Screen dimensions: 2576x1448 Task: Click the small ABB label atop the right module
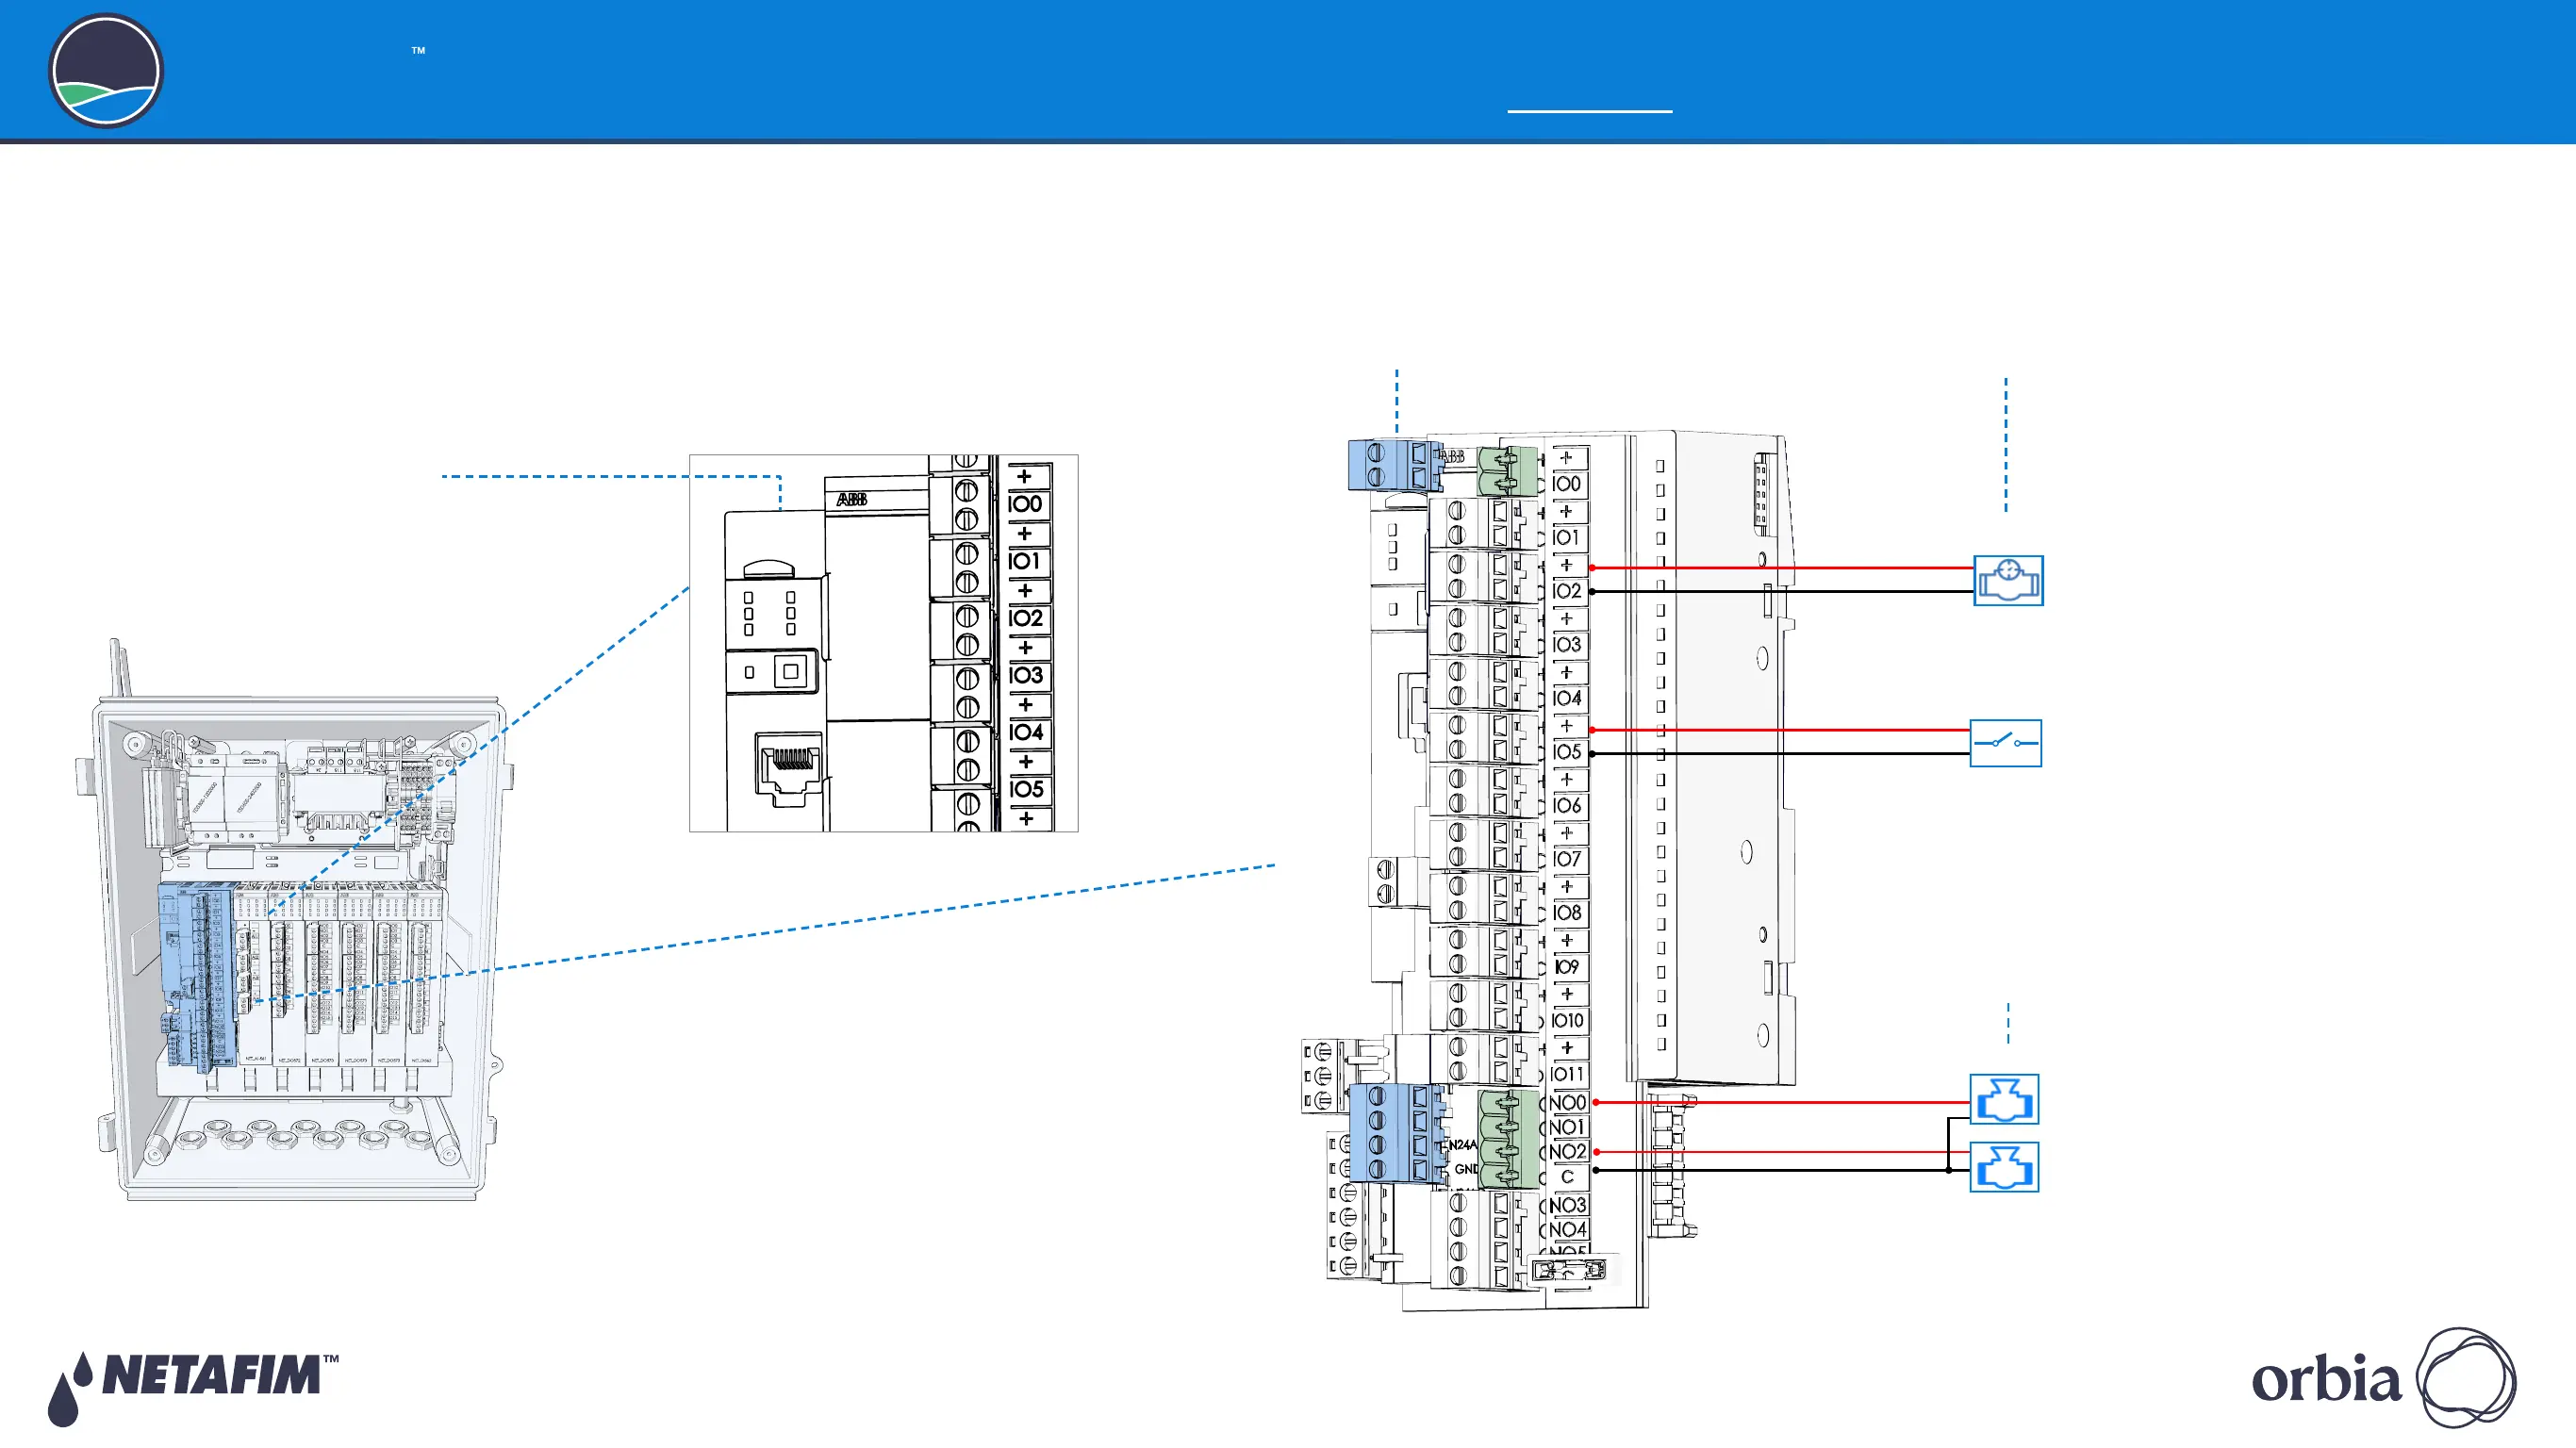pos(1452,456)
